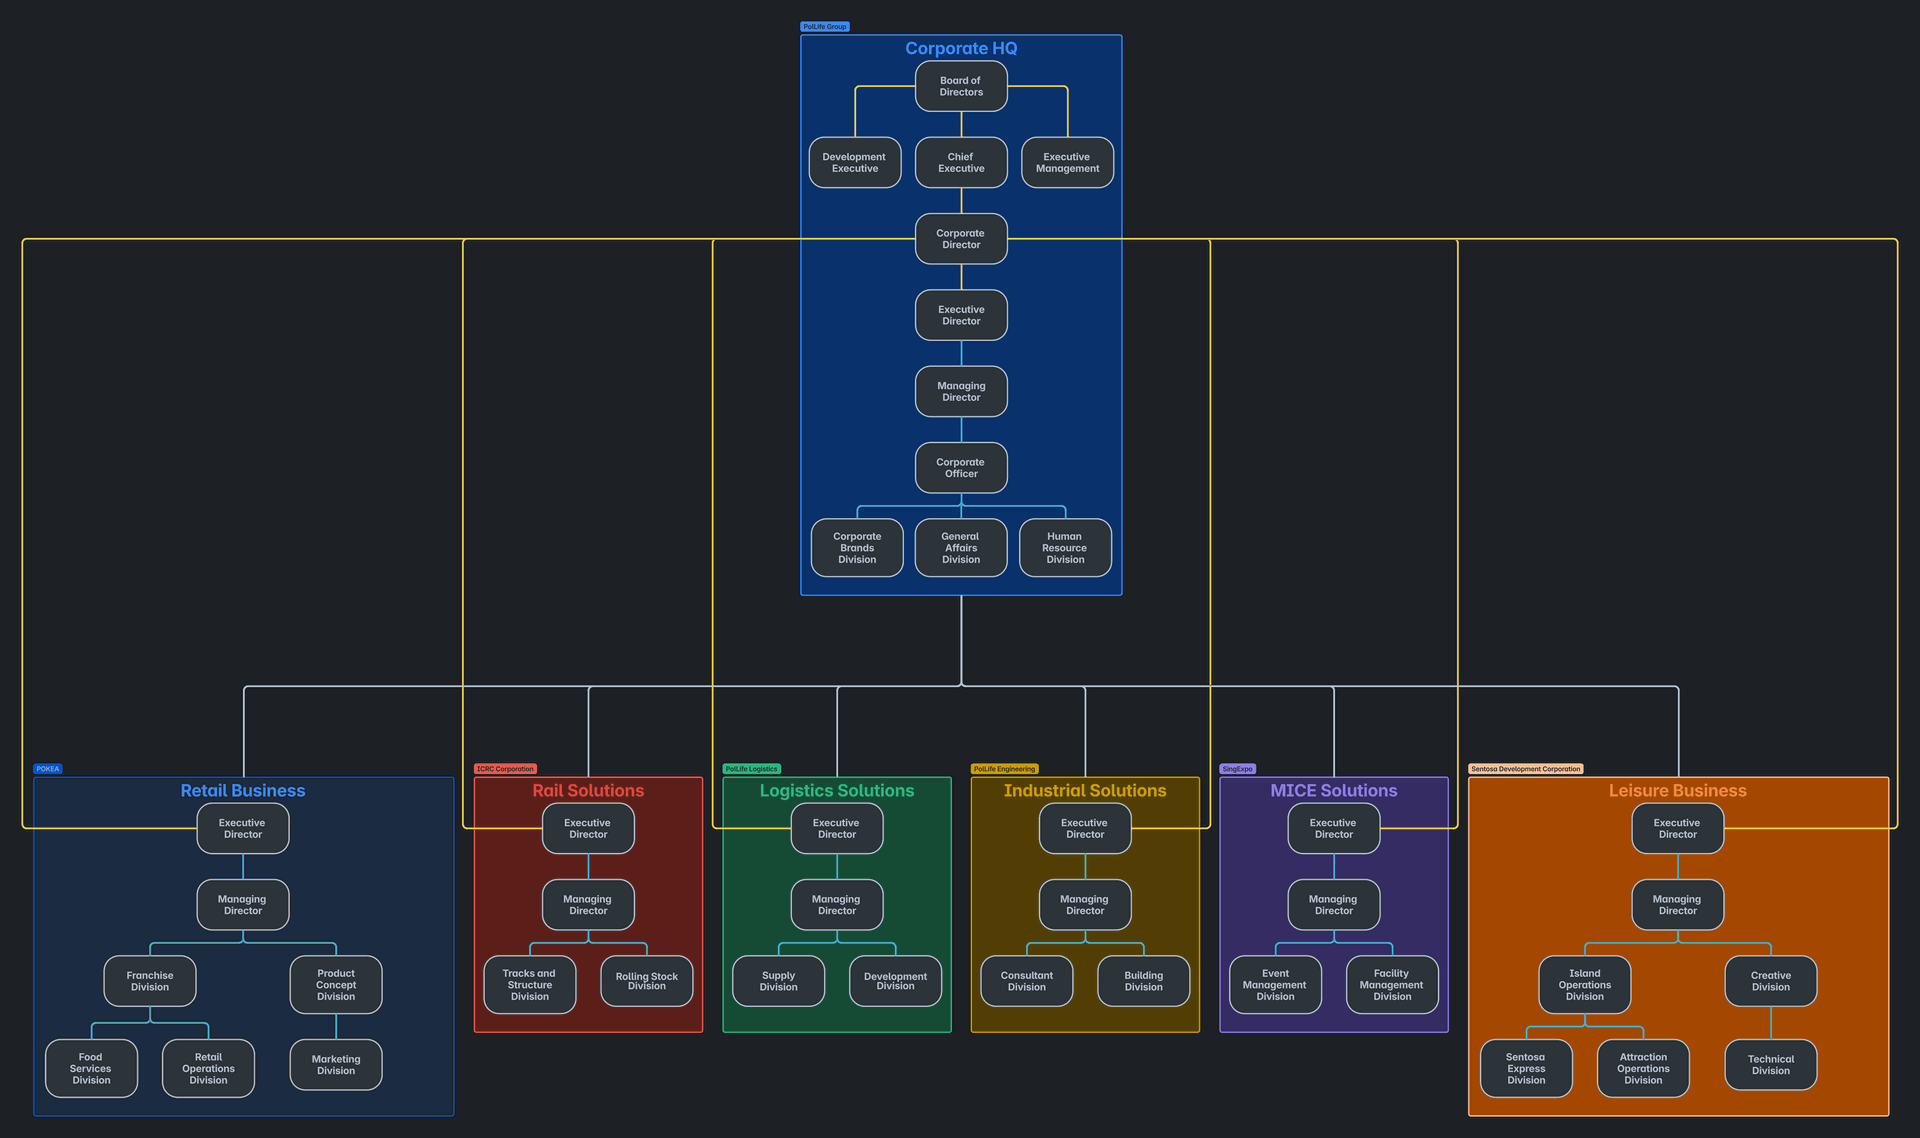Select the Consultant Division node
This screenshot has height=1138, width=1920.
pyautogui.click(x=1027, y=981)
